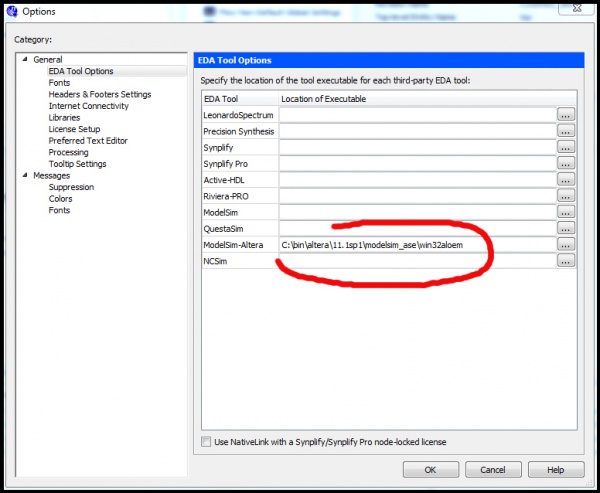Browse for Riviera-PRO executable location
Screen dimensions: 600x493
coord(566,196)
